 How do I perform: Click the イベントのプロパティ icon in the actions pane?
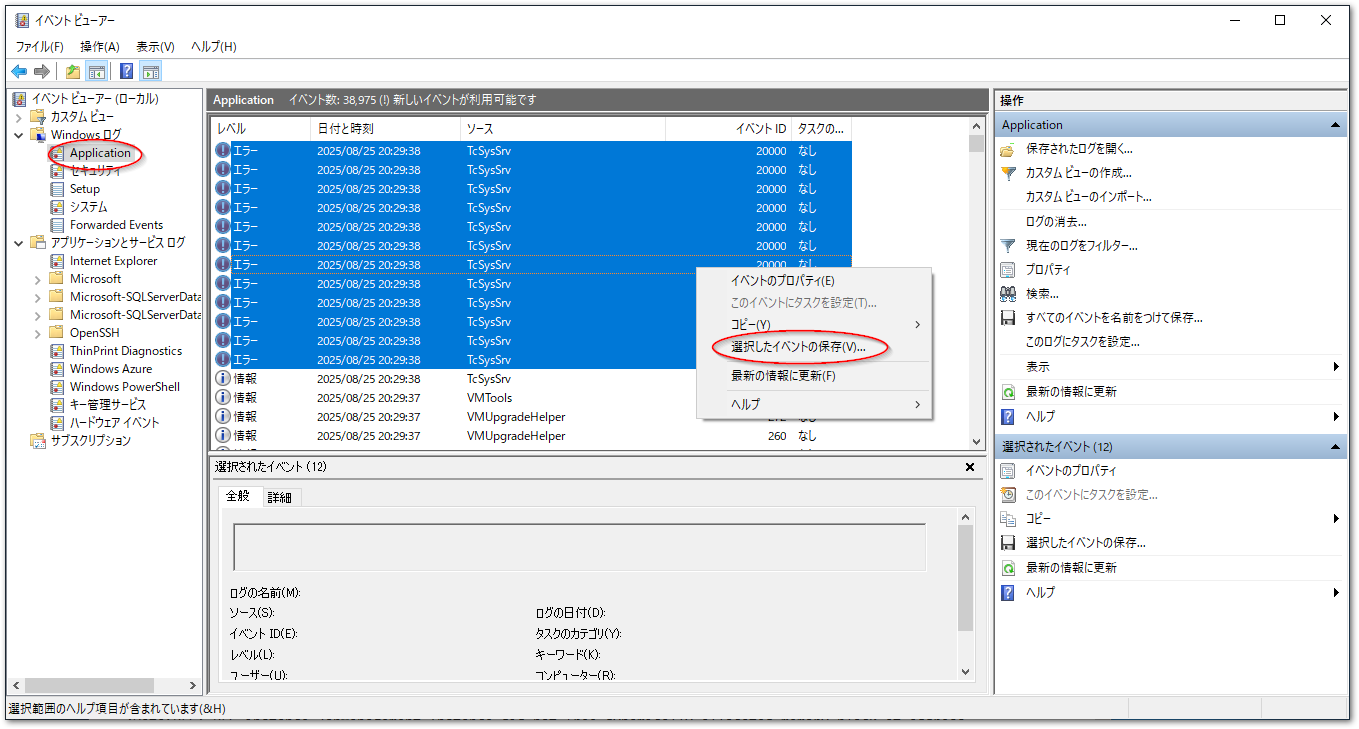[1009, 471]
